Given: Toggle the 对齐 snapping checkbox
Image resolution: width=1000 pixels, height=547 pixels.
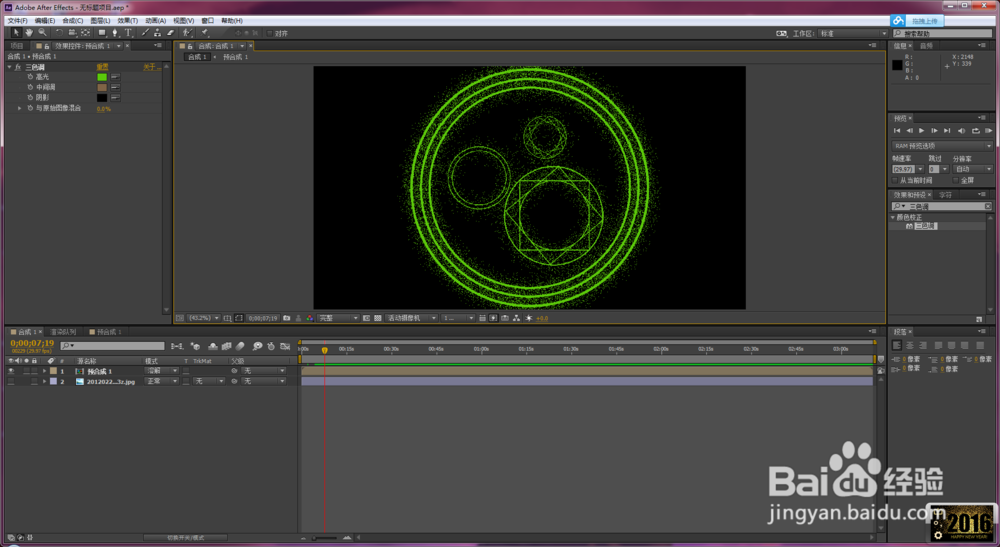Looking at the screenshot, I should 270,33.
